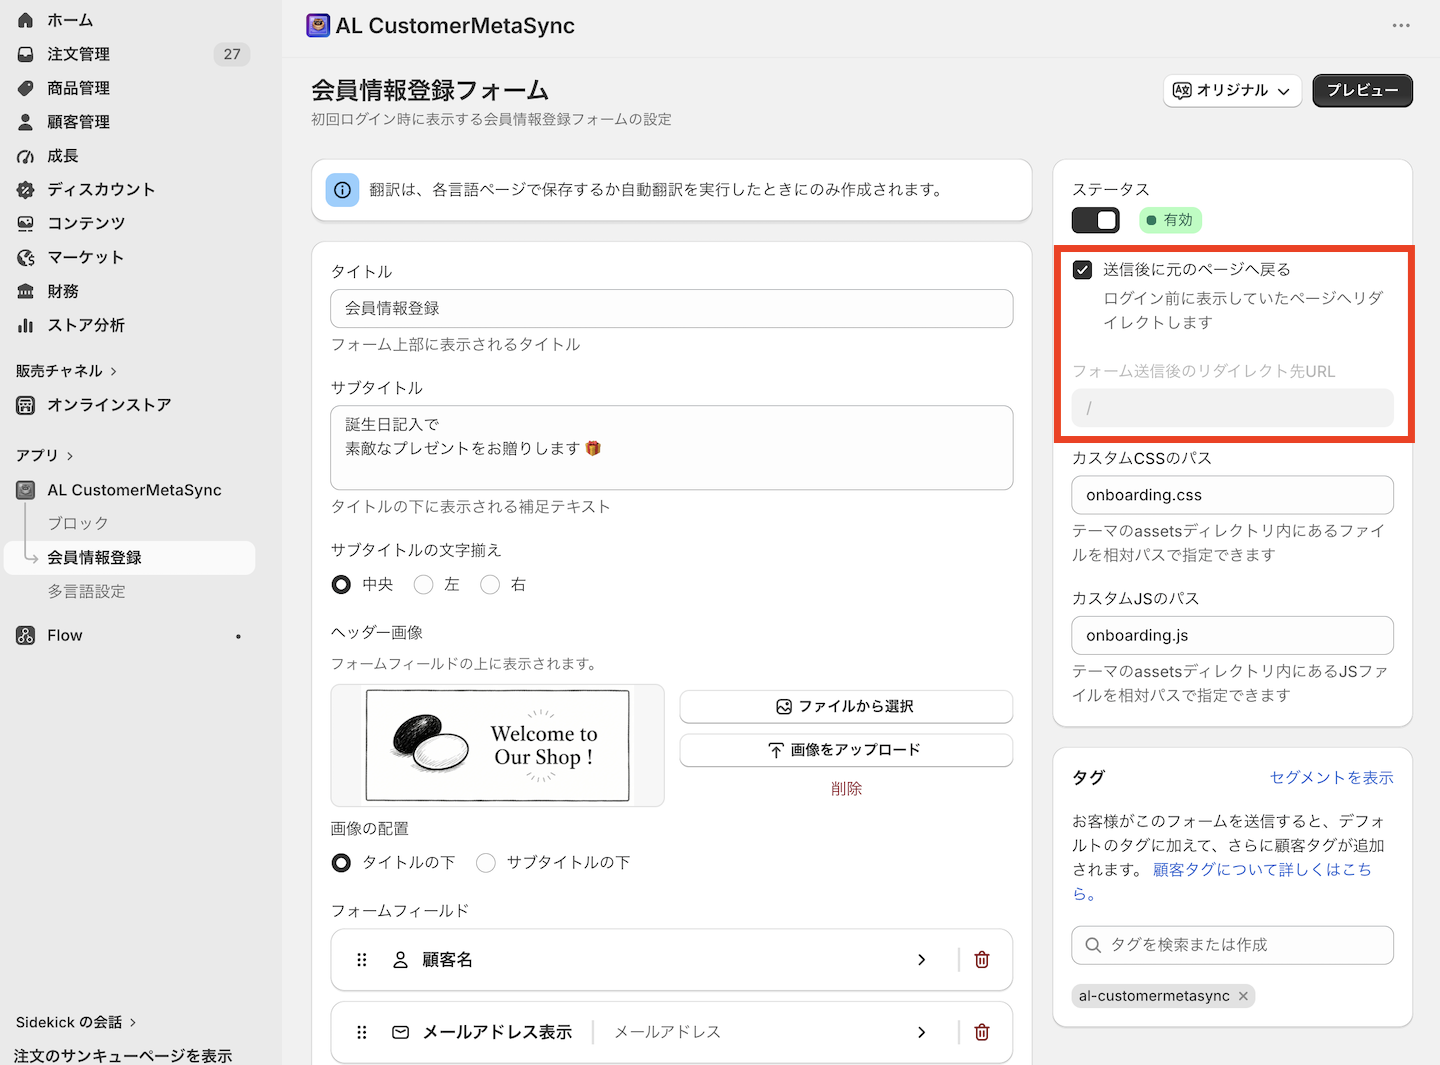Click the discount badge icon
Screen dimensions: 1440x1065
(26, 190)
